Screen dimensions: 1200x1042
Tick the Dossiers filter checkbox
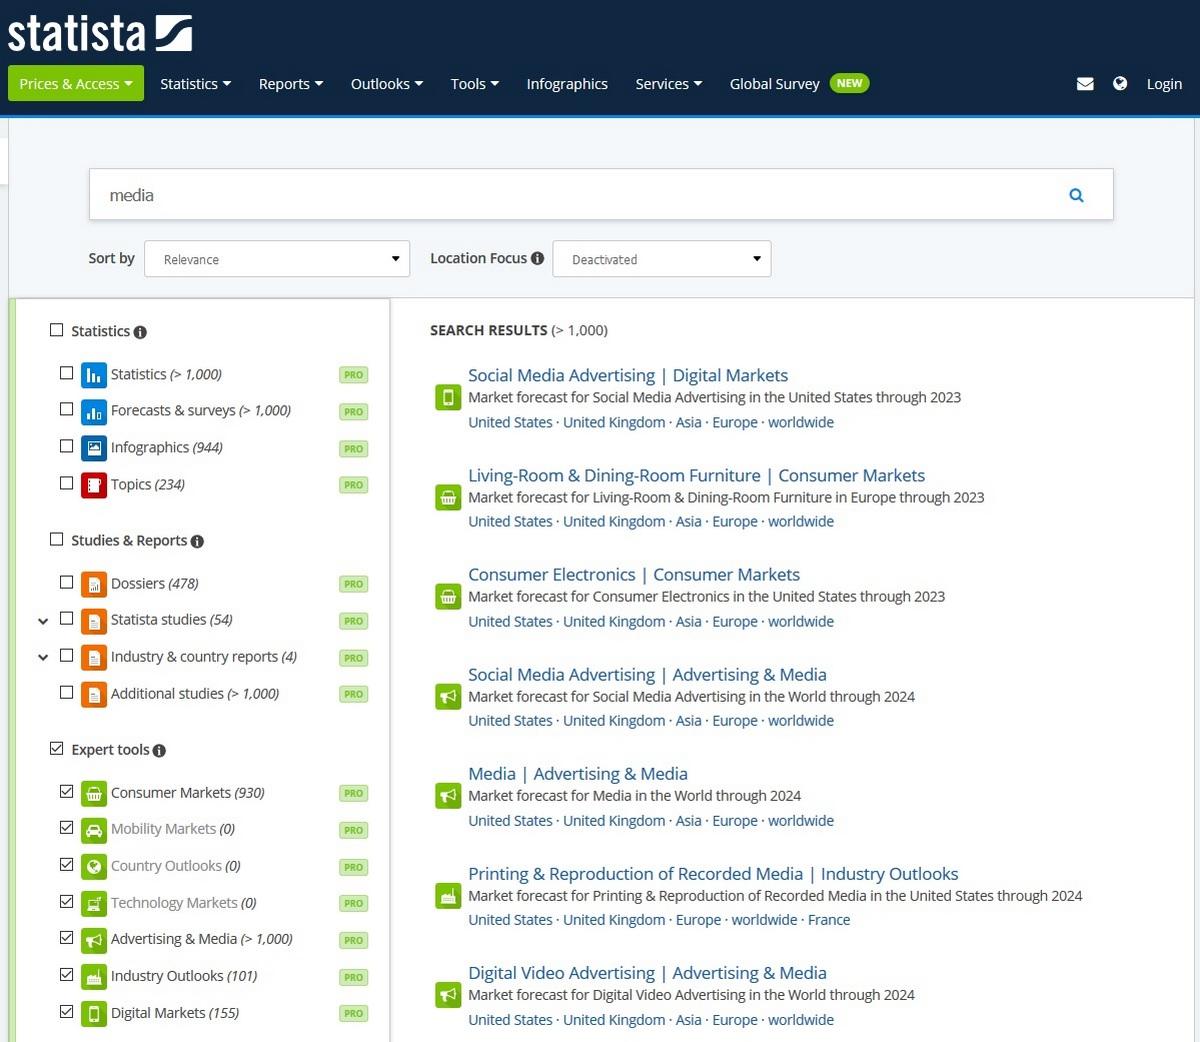pyautogui.click(x=66, y=582)
